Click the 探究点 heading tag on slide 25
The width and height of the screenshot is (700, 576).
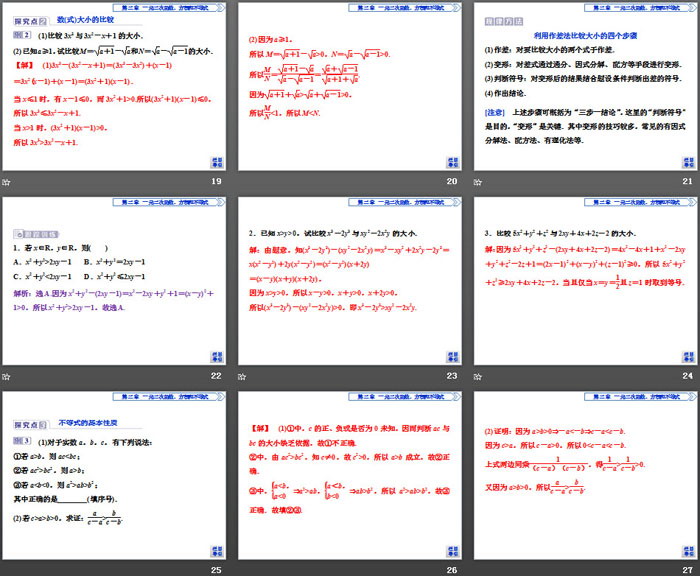(x=25, y=424)
